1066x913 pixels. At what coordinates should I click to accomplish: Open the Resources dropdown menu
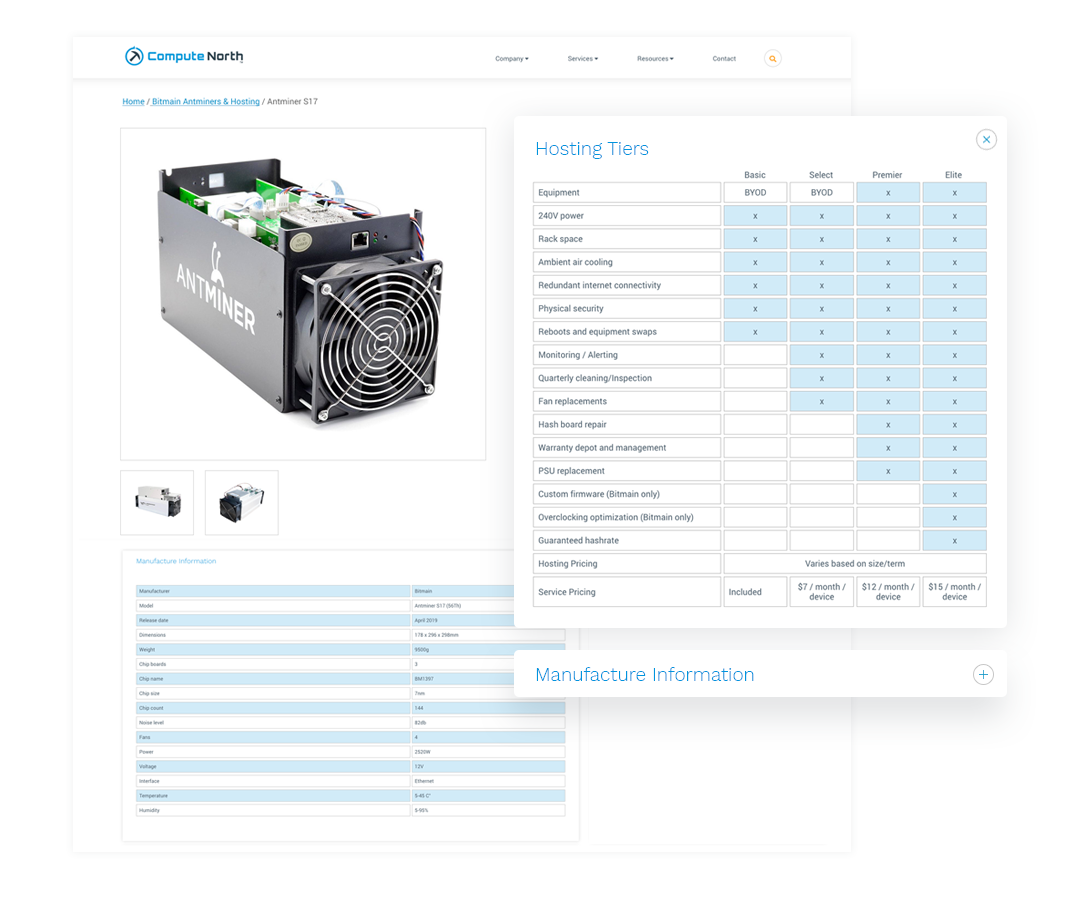(x=655, y=58)
